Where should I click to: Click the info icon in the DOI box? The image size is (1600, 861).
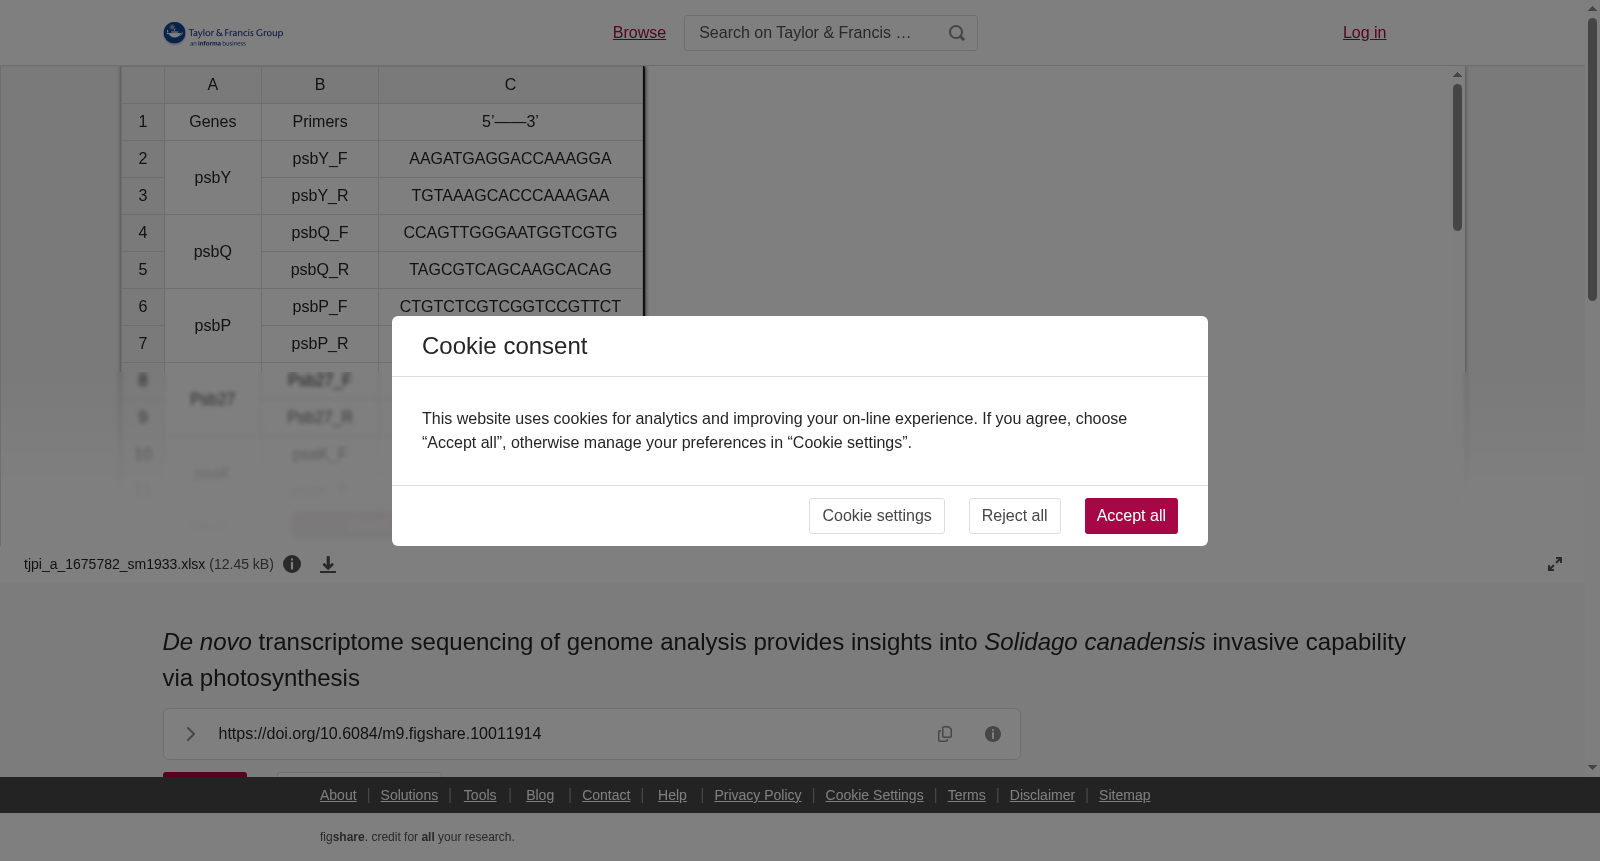[x=993, y=734]
